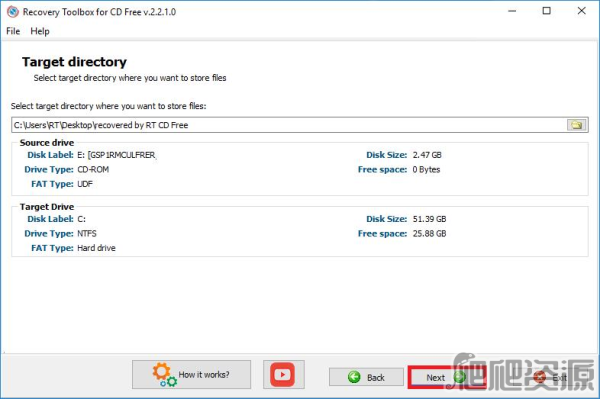Go back with the Back button

point(366,378)
